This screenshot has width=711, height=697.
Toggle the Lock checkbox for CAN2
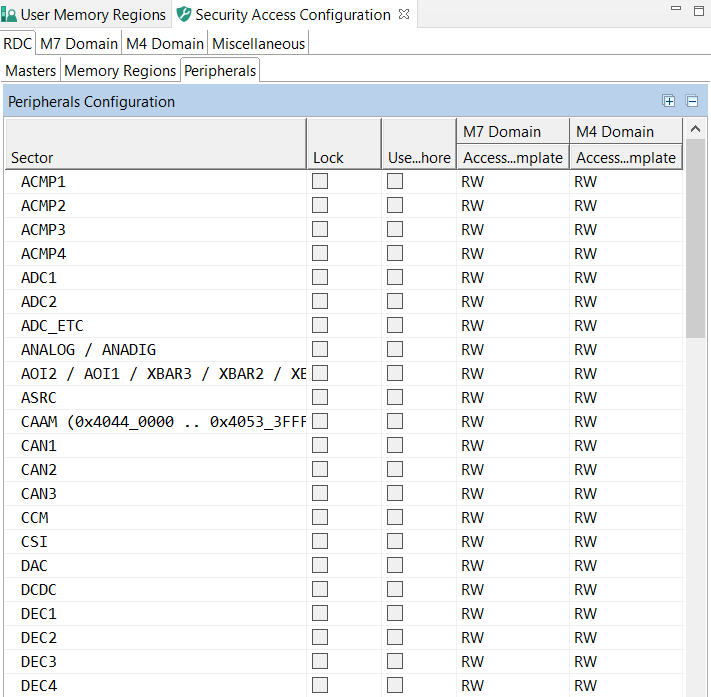320,470
